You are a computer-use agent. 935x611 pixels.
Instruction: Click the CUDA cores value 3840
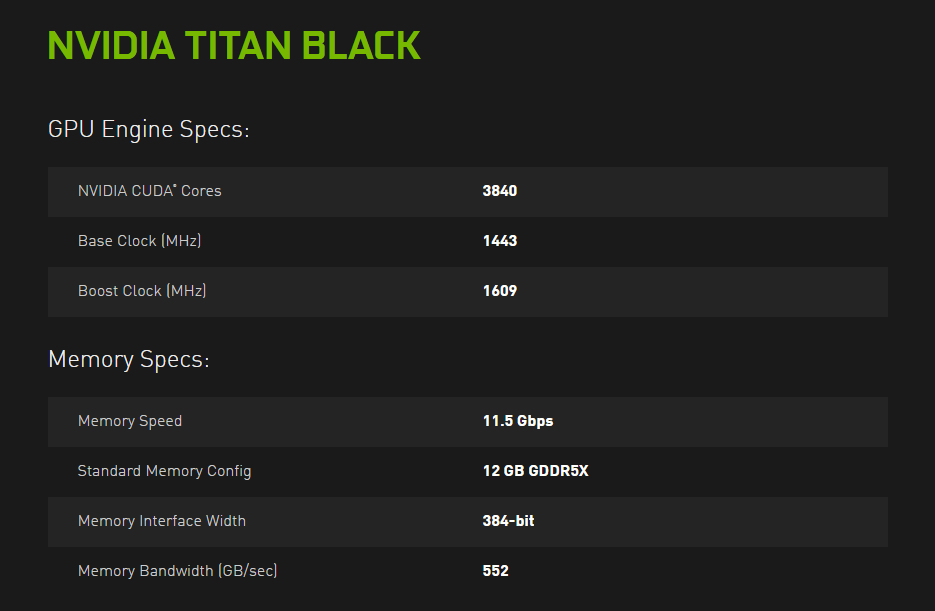point(499,191)
